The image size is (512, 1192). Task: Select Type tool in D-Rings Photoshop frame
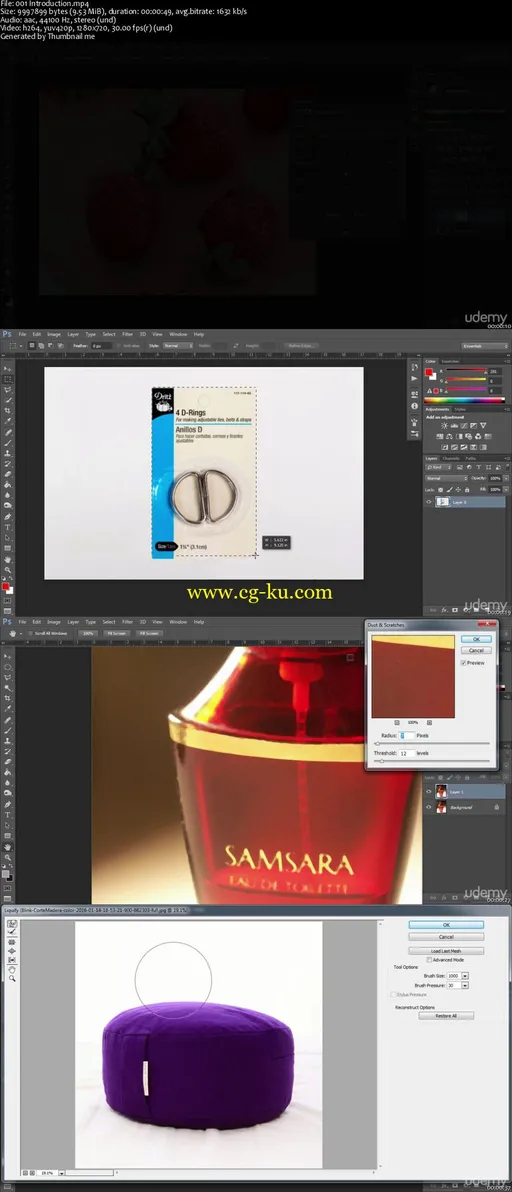(x=8, y=527)
